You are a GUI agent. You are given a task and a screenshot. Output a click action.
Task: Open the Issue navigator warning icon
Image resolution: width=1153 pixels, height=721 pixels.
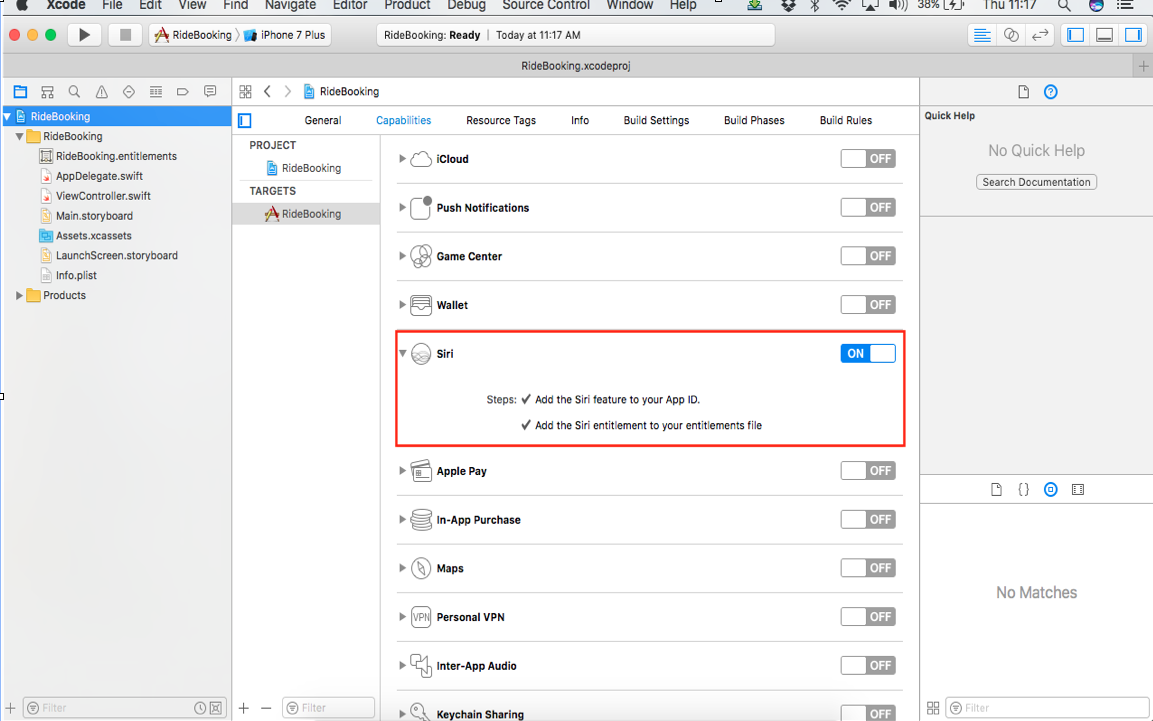tap(101, 92)
